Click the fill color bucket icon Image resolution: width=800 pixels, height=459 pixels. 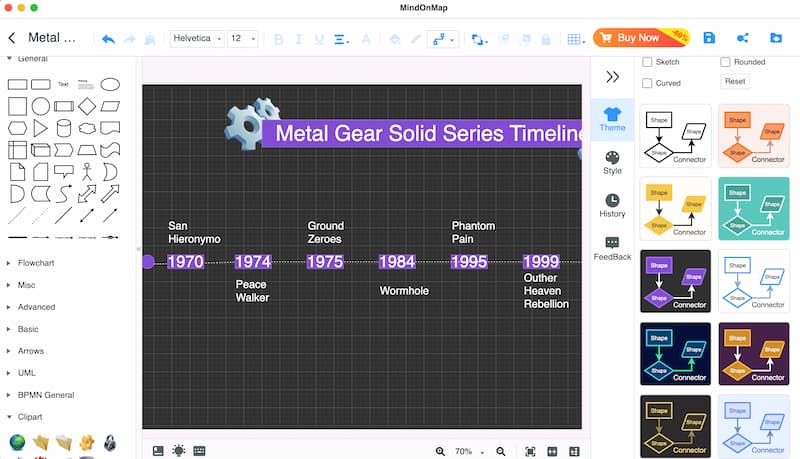[x=394, y=39]
